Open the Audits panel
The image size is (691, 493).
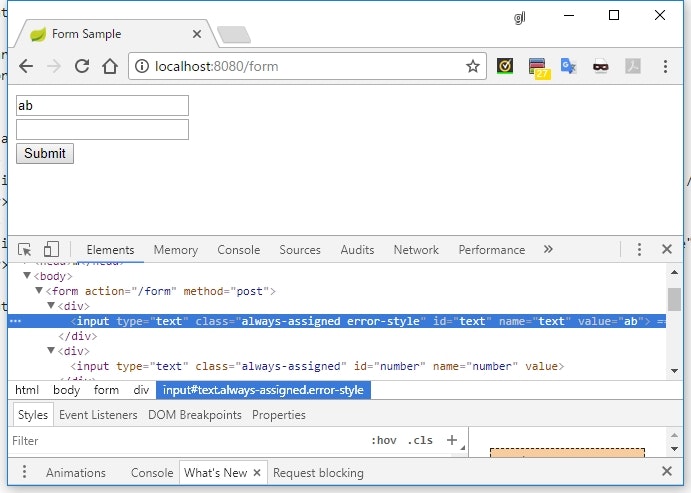click(x=357, y=250)
